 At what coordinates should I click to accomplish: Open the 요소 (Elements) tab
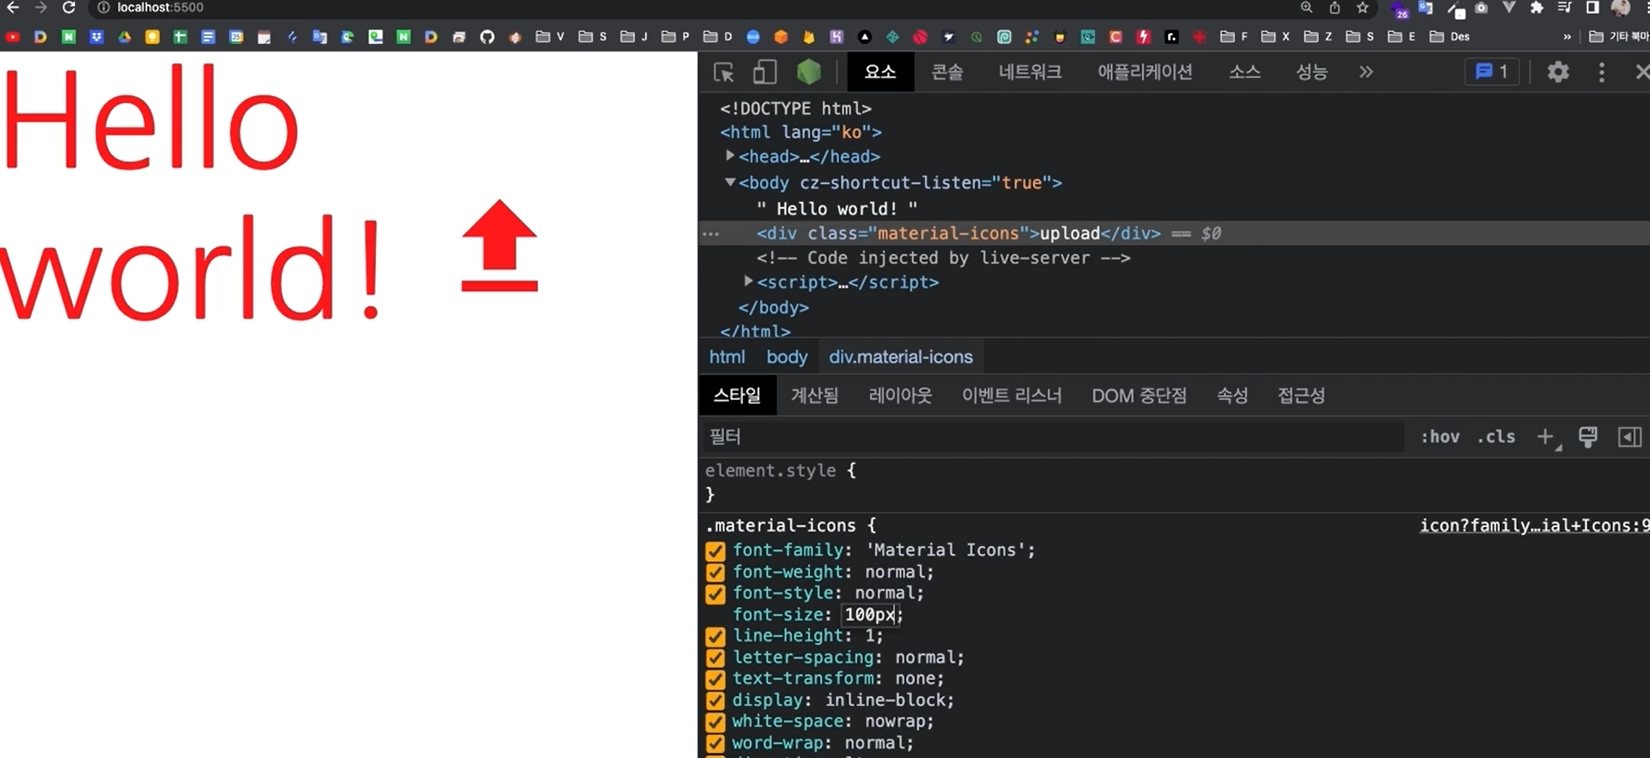[x=880, y=72]
